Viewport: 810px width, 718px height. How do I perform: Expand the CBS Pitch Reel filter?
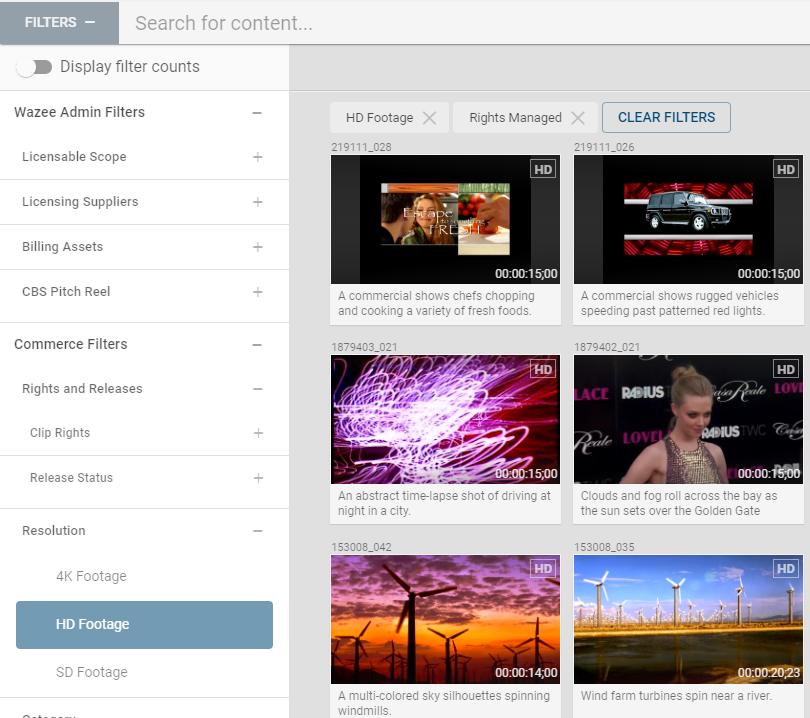258,292
